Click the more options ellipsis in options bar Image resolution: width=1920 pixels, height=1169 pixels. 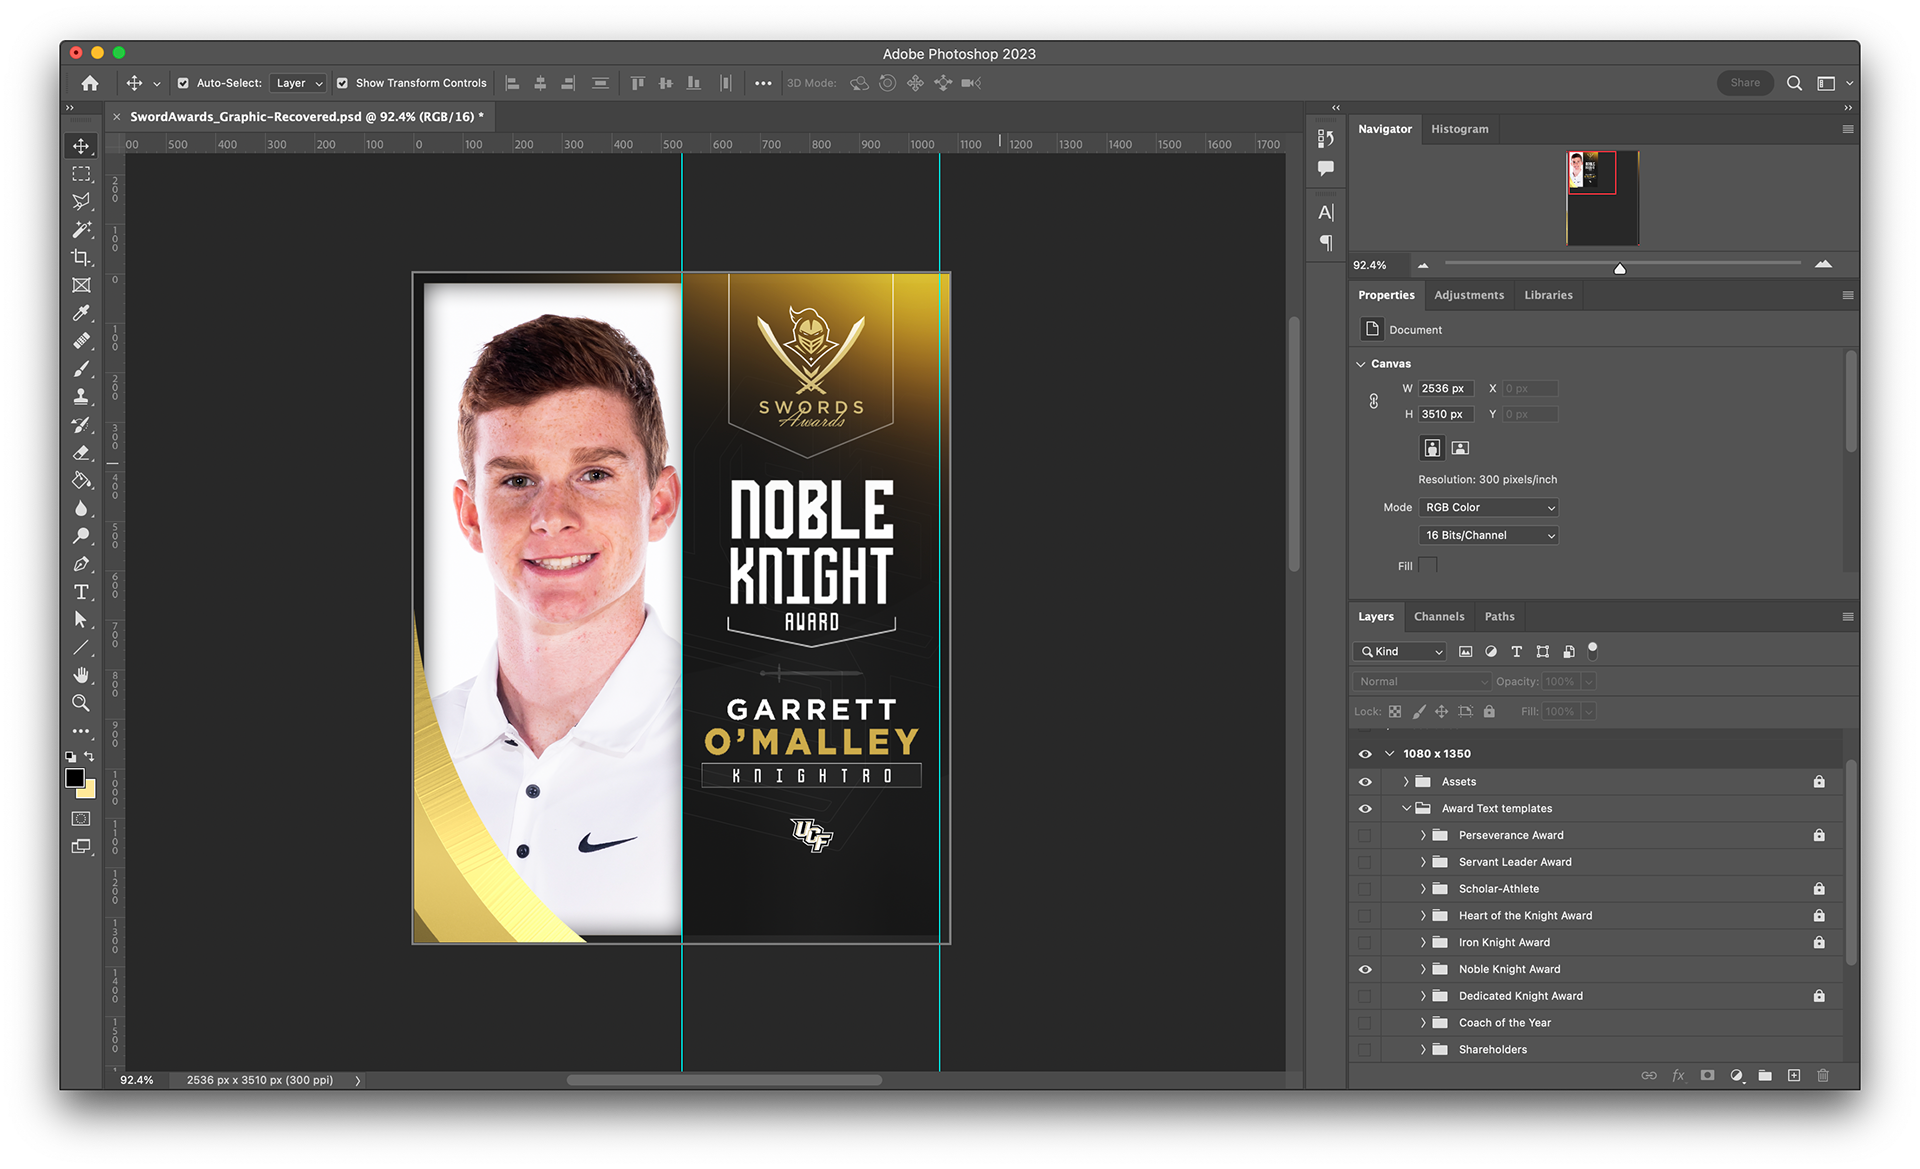763,83
